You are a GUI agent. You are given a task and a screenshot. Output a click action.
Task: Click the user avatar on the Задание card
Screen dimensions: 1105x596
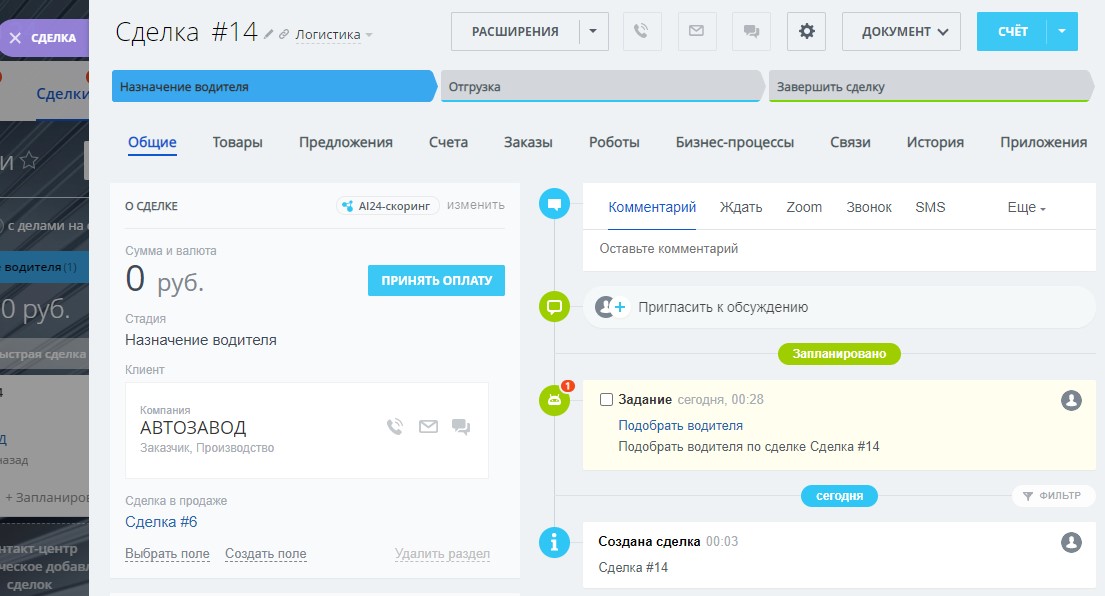point(1071,400)
